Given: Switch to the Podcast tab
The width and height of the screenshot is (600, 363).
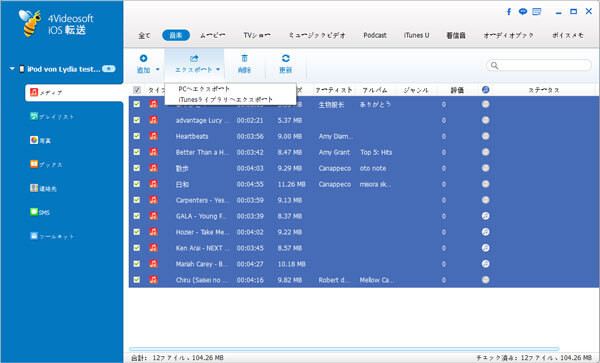Looking at the screenshot, I should point(375,35).
